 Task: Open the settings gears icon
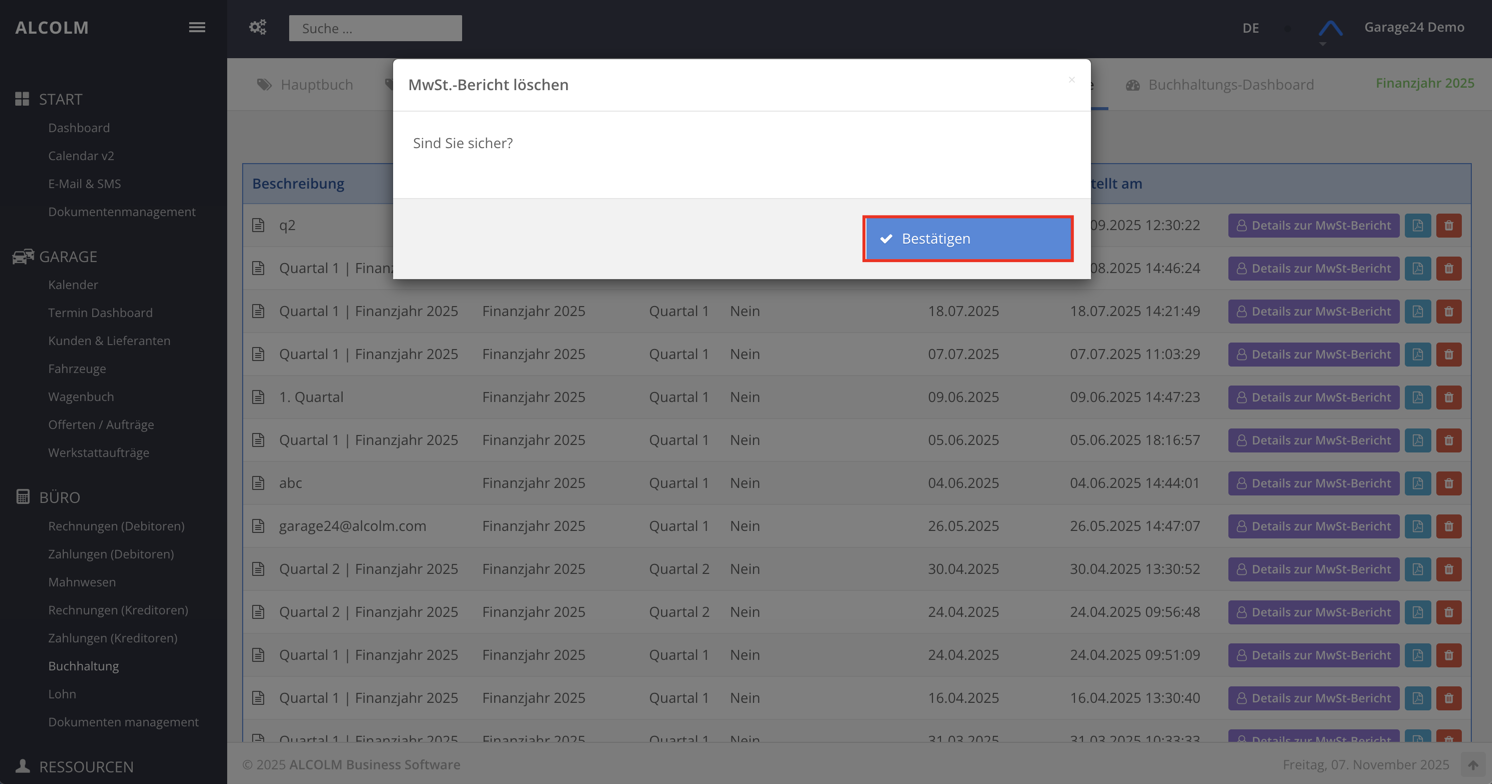pos(258,27)
